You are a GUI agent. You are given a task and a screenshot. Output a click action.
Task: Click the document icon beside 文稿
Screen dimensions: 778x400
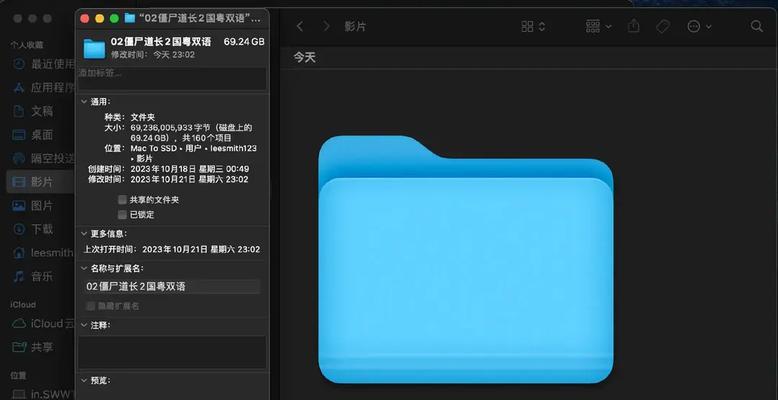click(19, 111)
